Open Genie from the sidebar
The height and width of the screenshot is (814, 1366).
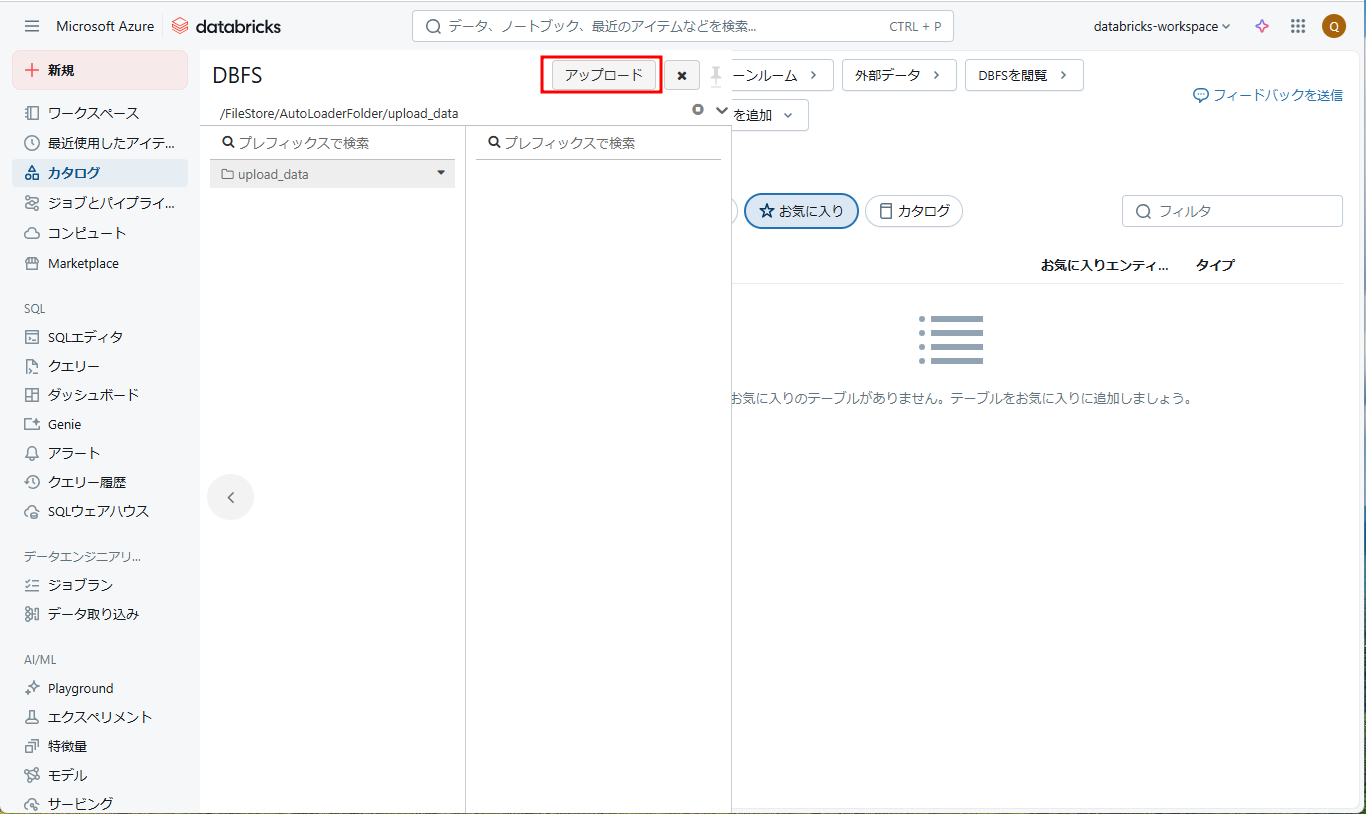pyautogui.click(x=64, y=424)
